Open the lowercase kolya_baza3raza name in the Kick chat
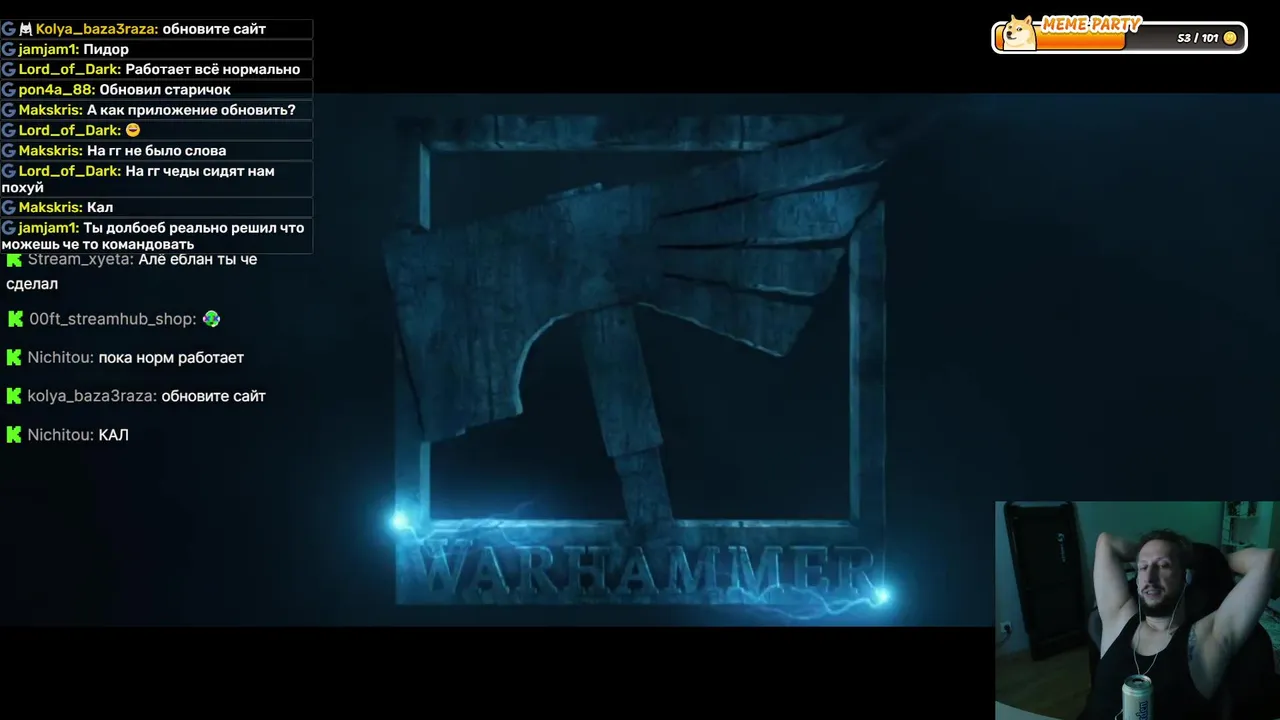 (92, 396)
